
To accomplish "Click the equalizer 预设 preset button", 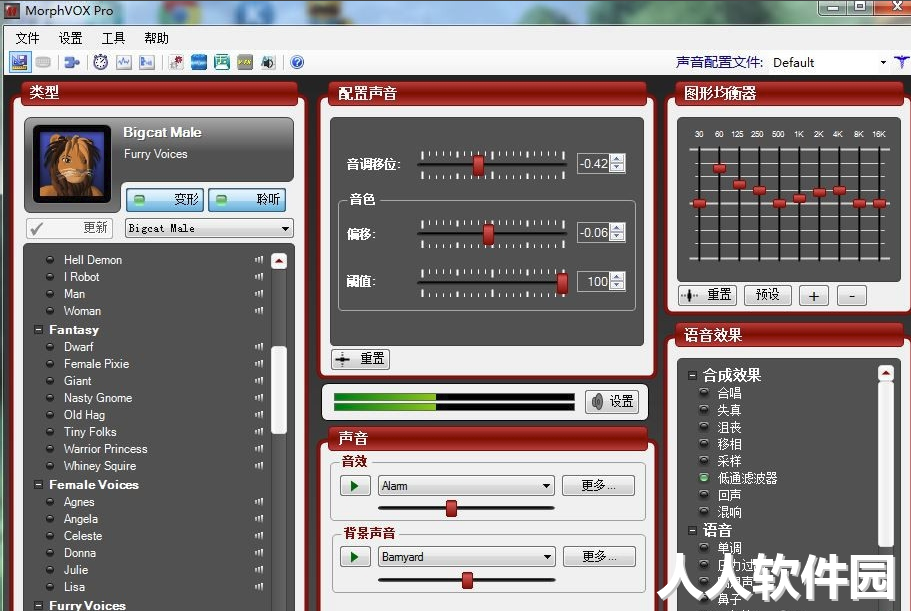I will pos(767,295).
